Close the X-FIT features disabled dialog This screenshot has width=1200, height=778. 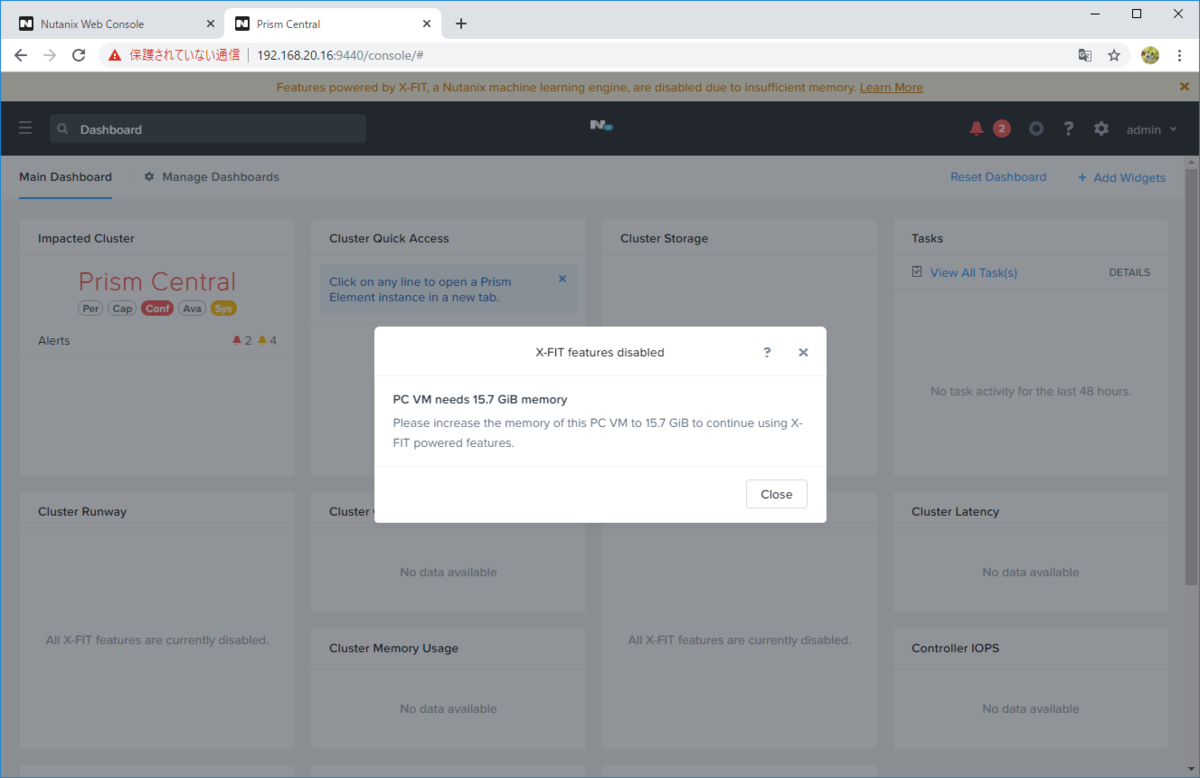point(776,494)
